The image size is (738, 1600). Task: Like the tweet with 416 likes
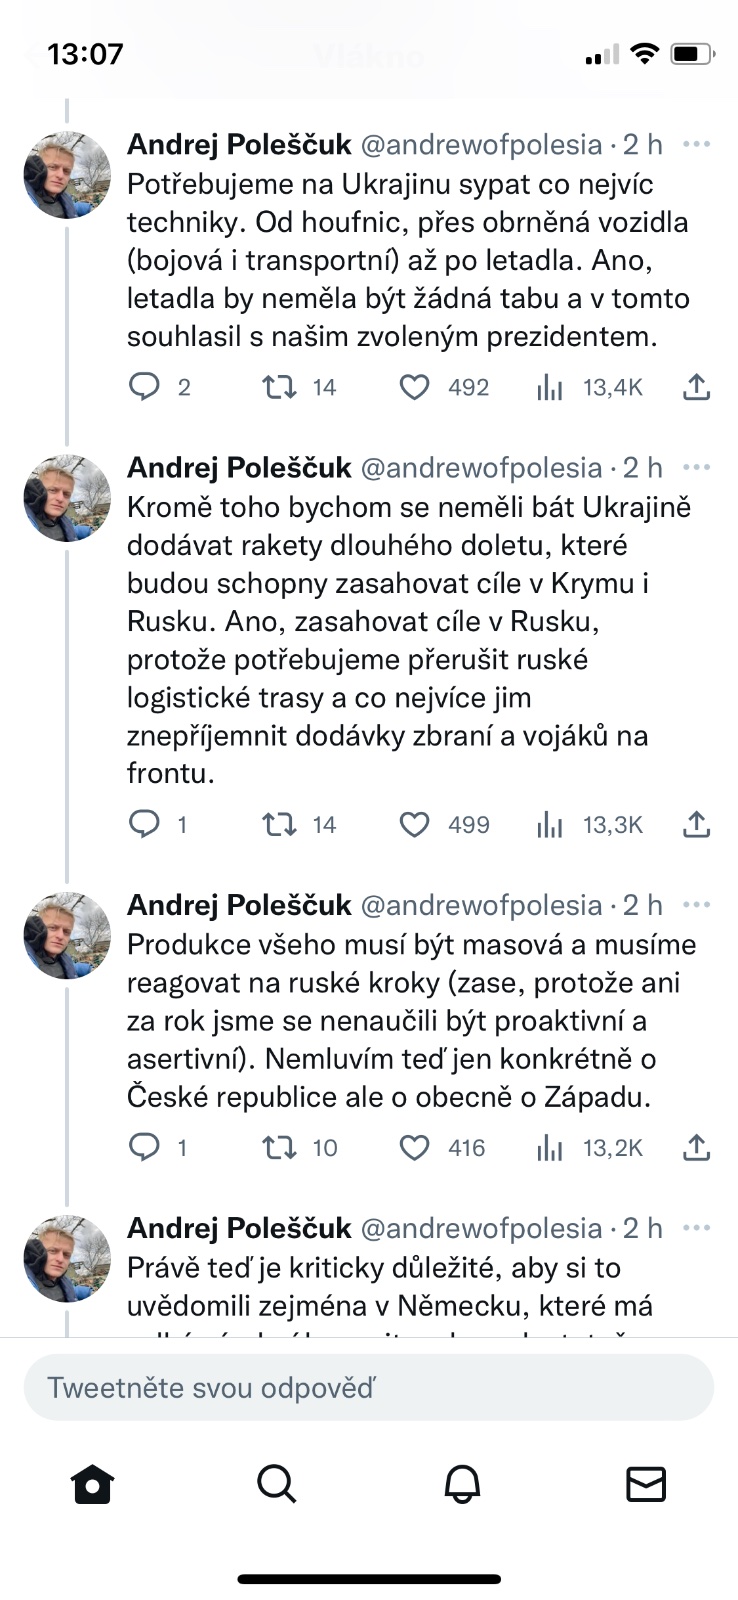point(415,1147)
